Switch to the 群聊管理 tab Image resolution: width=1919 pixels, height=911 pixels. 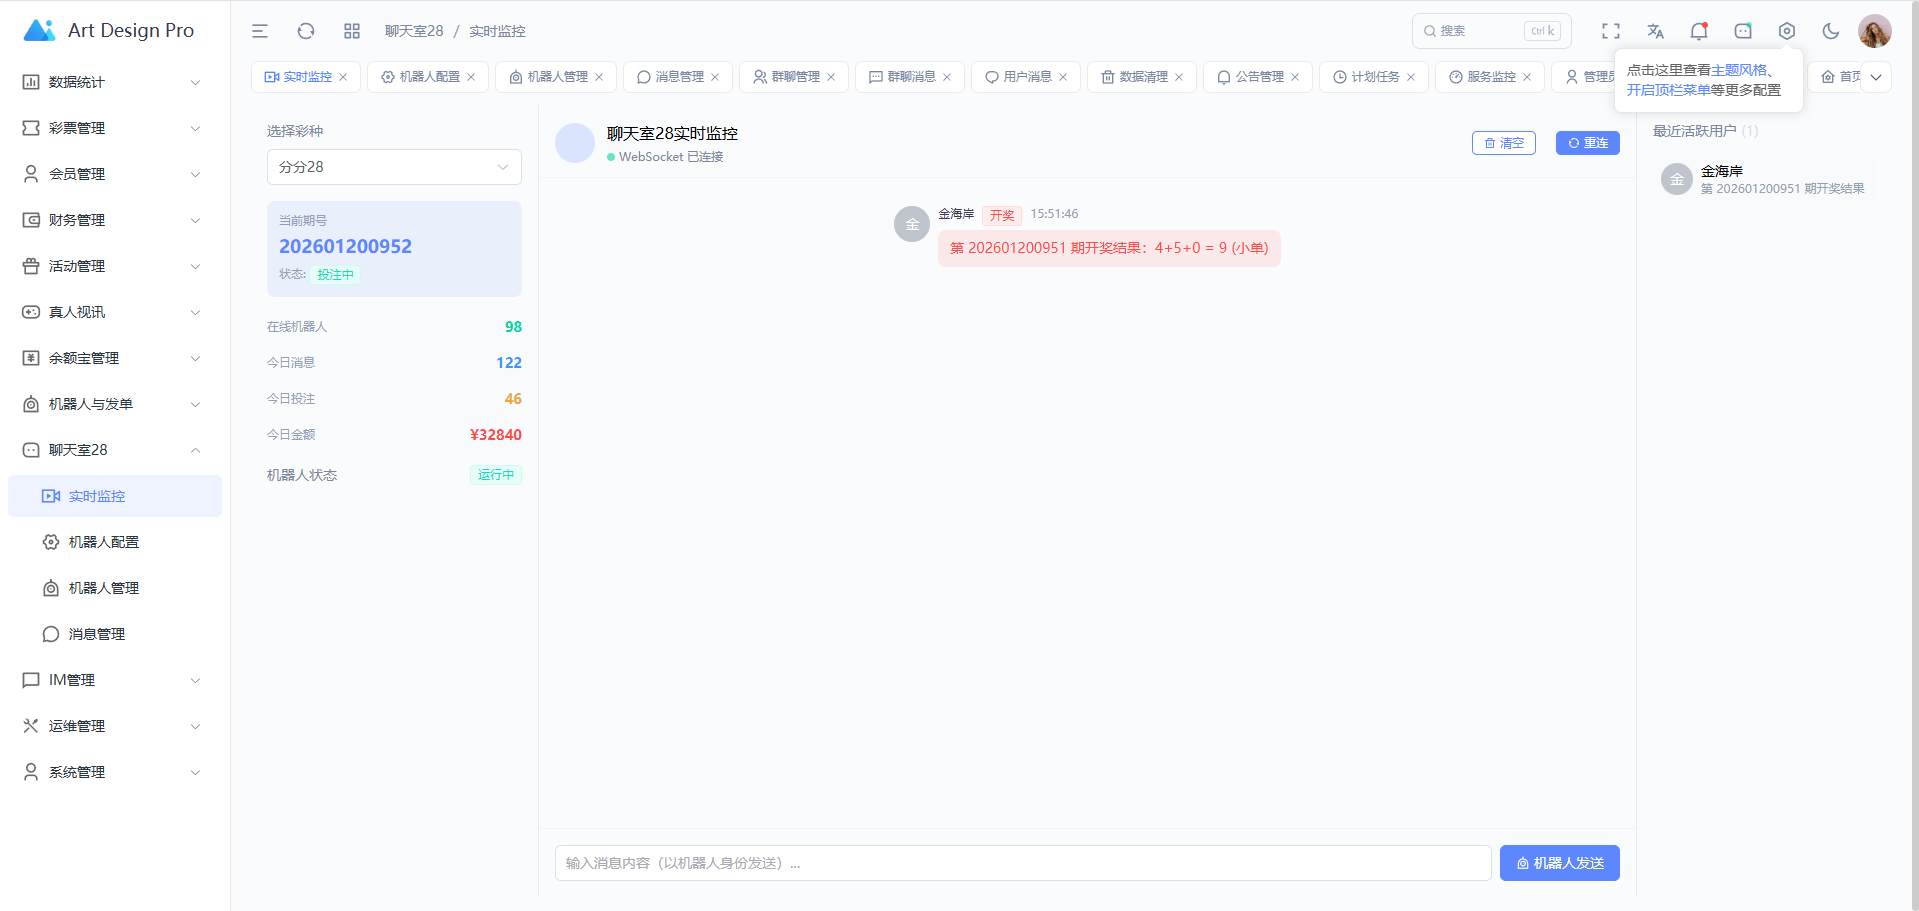795,77
